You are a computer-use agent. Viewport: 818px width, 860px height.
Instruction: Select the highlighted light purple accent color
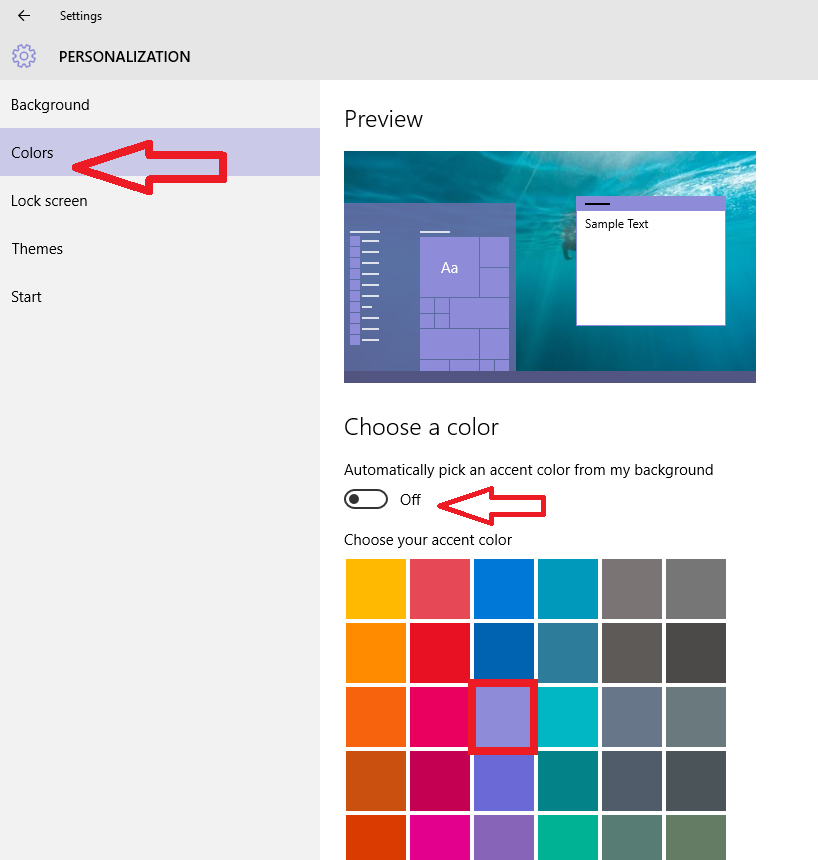503,716
